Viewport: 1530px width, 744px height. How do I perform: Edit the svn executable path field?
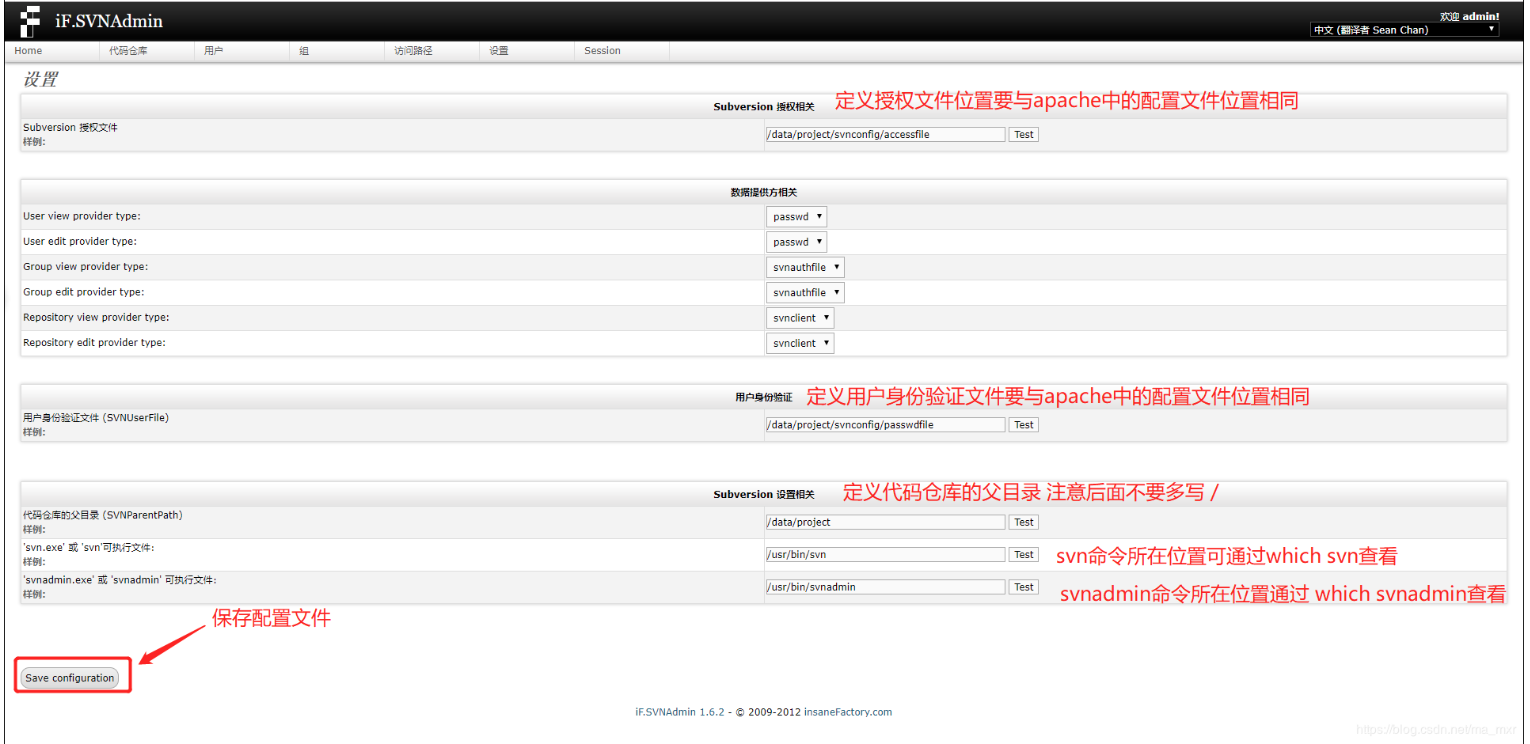point(884,554)
